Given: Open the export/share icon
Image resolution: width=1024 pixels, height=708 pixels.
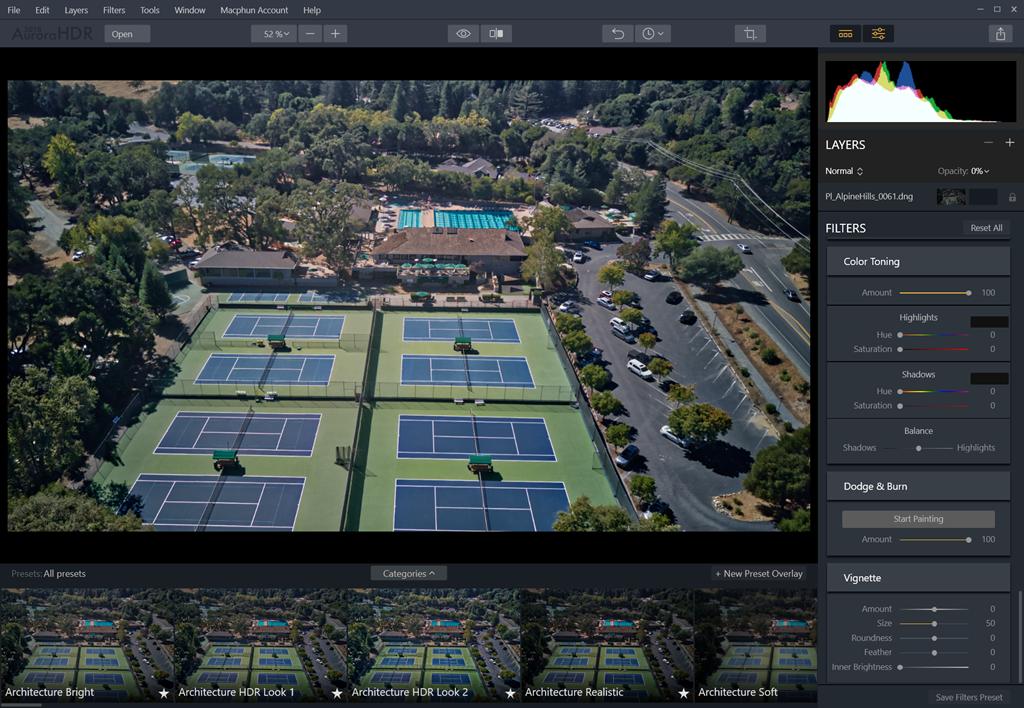Looking at the screenshot, I should pyautogui.click(x=1000, y=33).
